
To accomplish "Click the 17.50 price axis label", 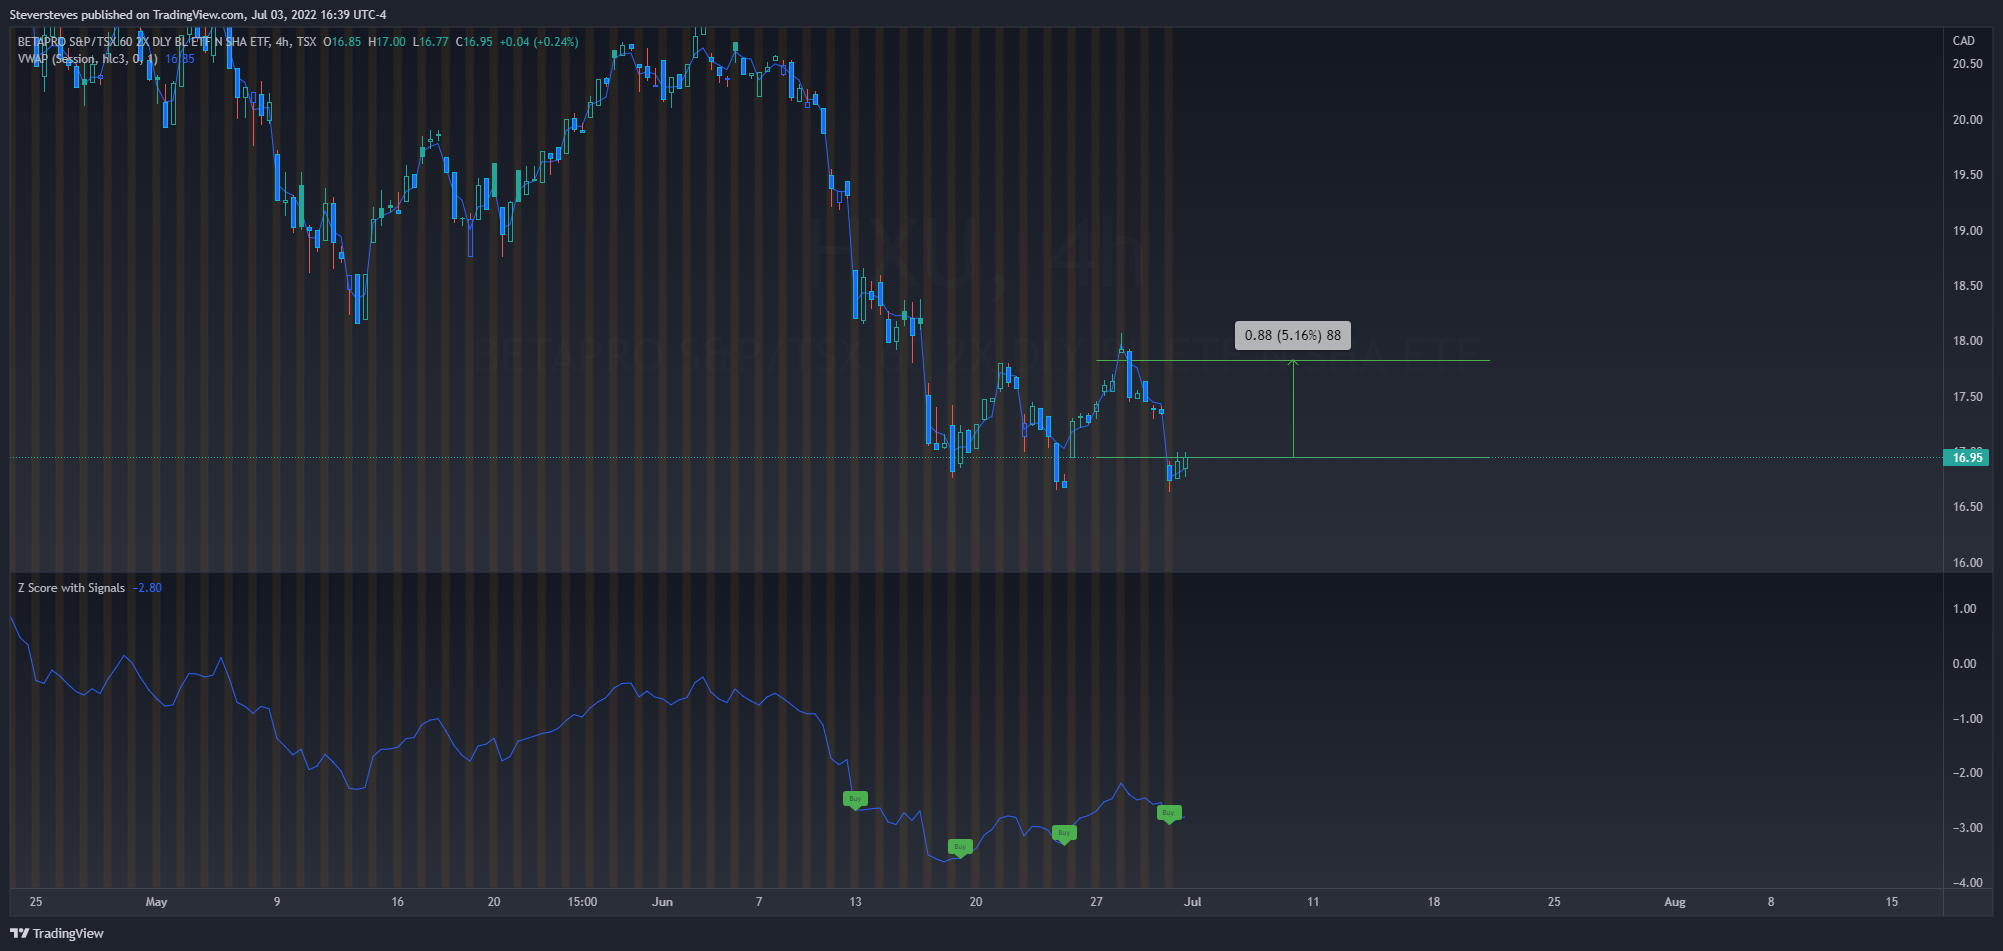I will (x=1967, y=397).
